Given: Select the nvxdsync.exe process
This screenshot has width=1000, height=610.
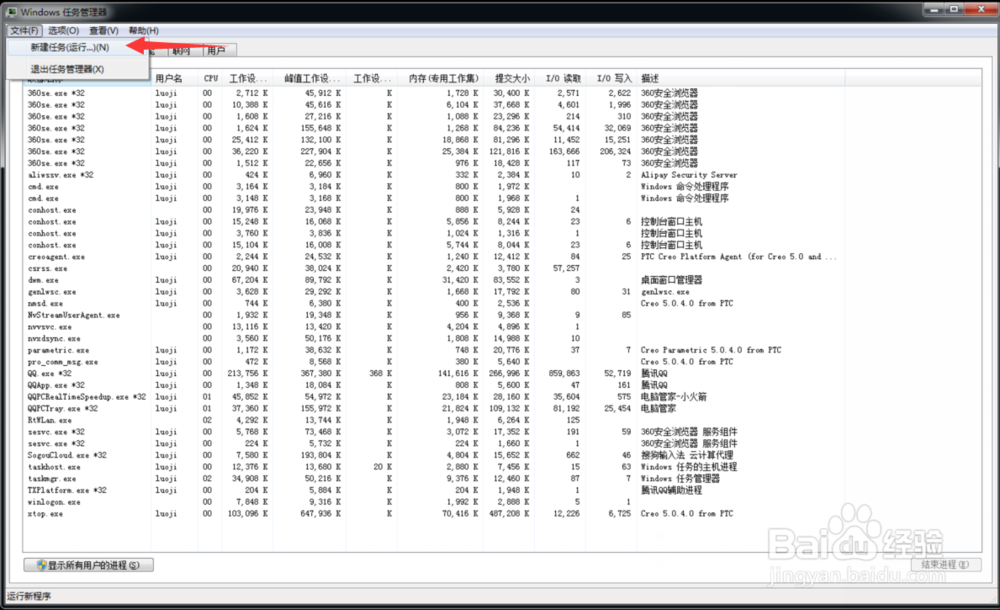Looking at the screenshot, I should pos(54,339).
